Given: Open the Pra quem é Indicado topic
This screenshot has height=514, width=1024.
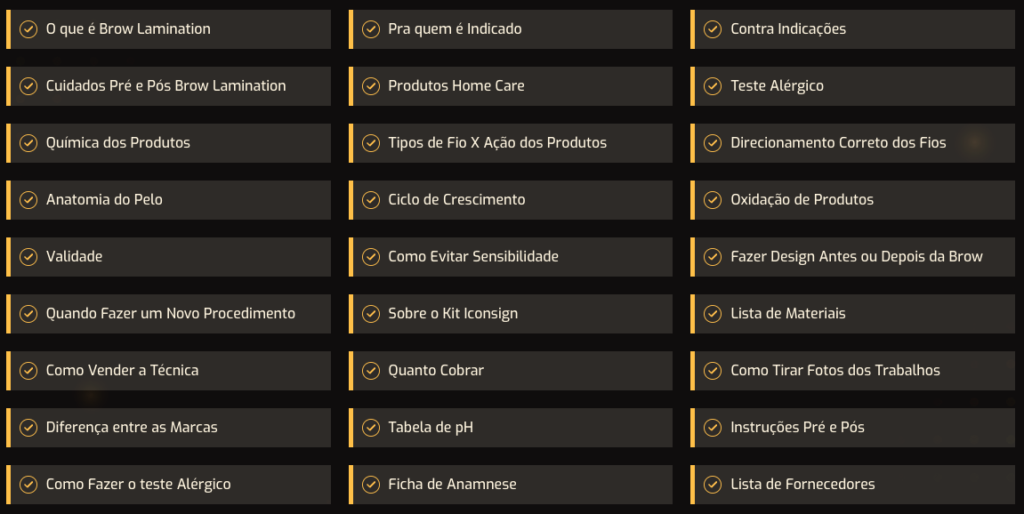Looking at the screenshot, I should coord(511,29).
